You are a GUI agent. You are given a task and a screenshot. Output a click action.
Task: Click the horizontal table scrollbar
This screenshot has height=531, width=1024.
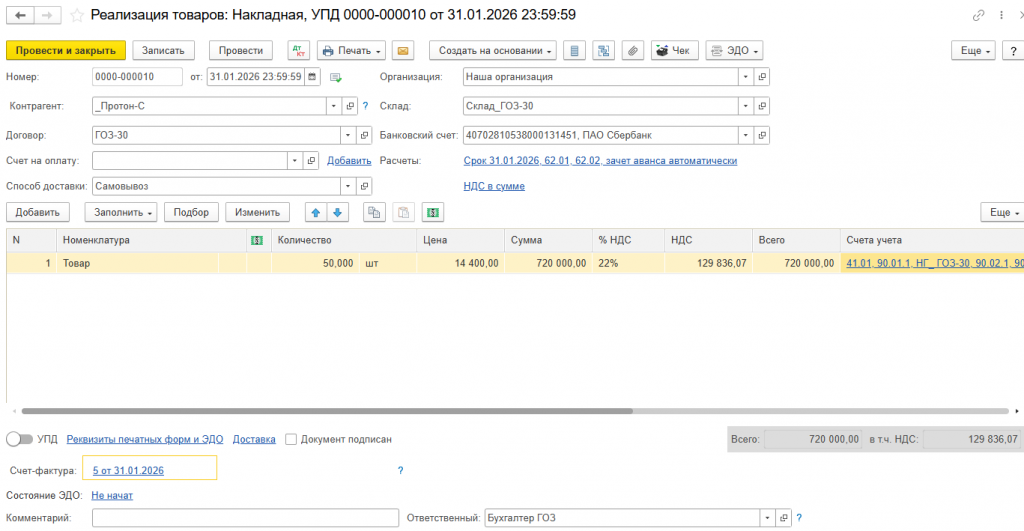coord(327,411)
